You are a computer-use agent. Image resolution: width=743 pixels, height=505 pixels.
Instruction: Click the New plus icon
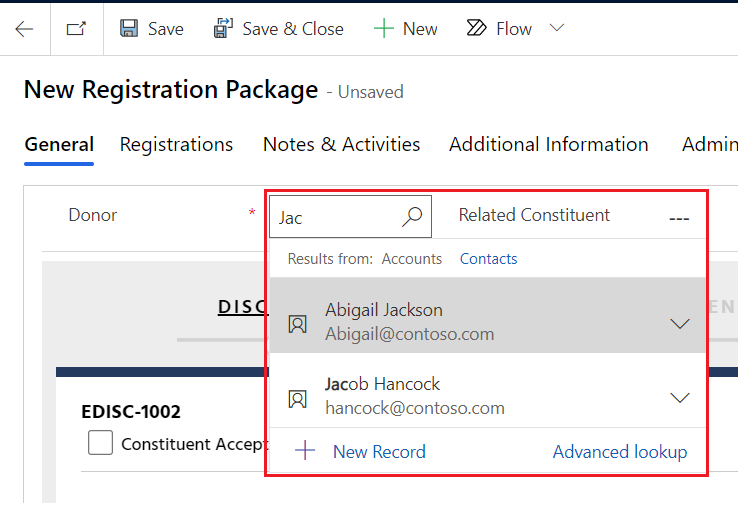tap(383, 29)
